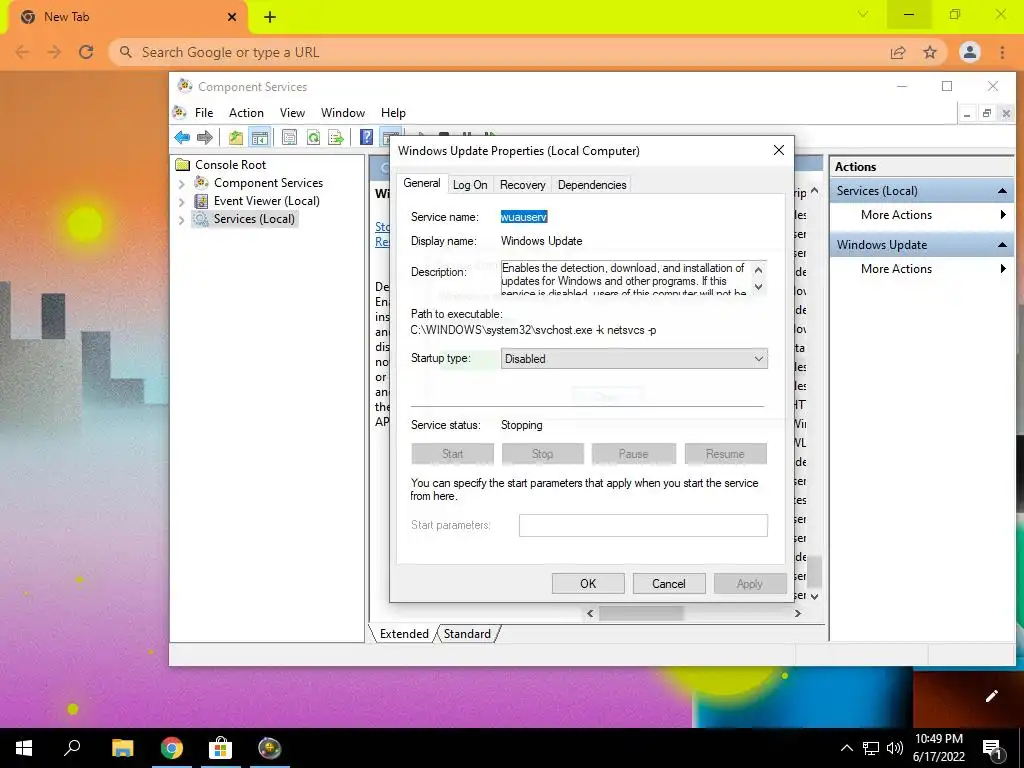1024x768 pixels.
Task: Click the horizontal scrollbar thumb in services list
Action: pos(641,613)
